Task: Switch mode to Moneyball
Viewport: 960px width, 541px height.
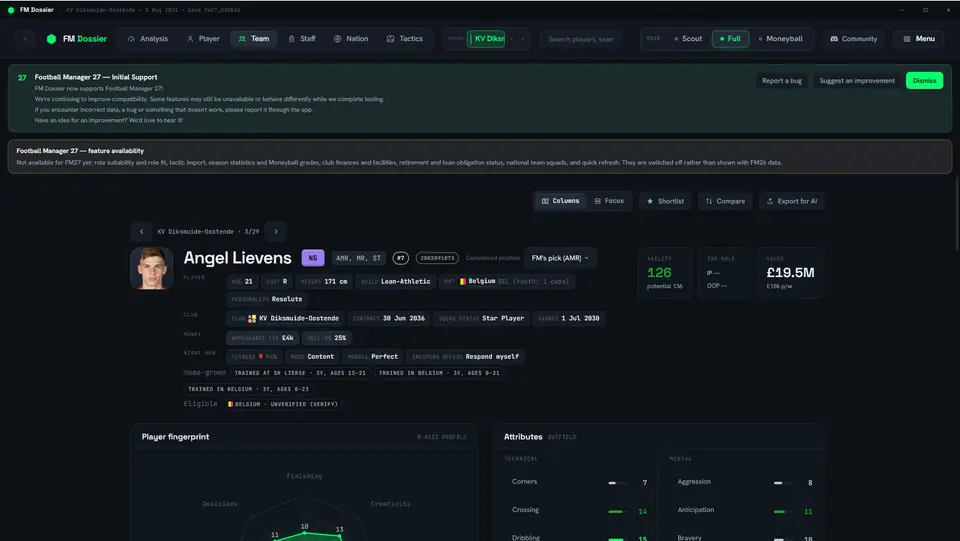Action: (x=781, y=39)
